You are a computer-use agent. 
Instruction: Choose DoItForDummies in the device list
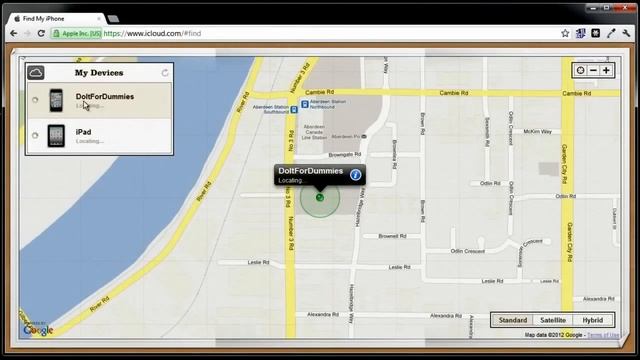click(99, 101)
